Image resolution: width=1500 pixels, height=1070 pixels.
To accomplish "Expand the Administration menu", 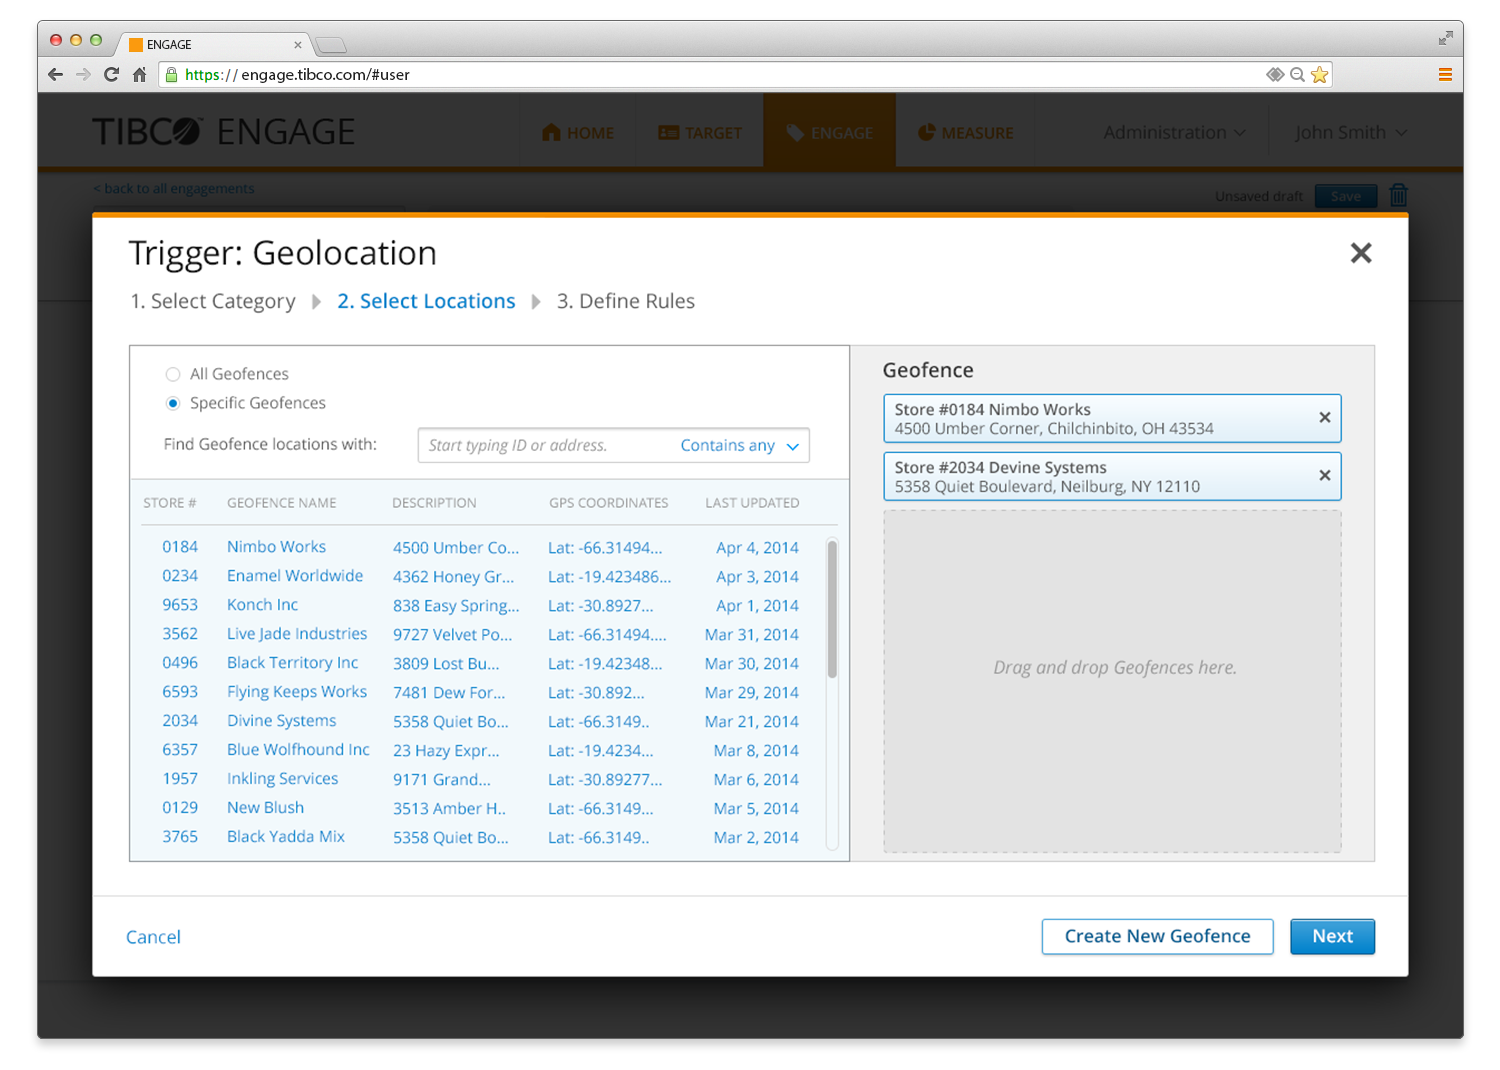I will [1174, 132].
